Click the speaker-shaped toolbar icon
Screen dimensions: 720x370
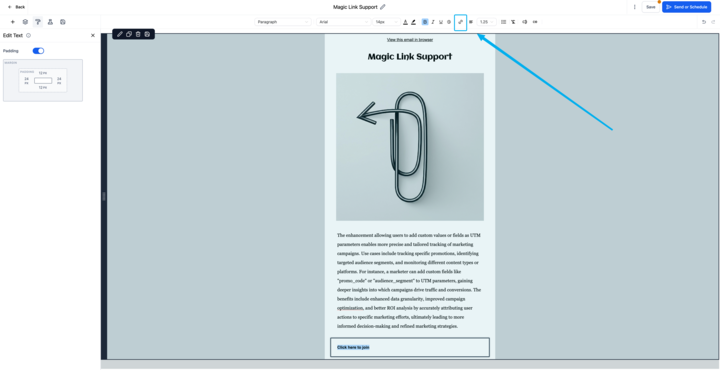(x=524, y=22)
